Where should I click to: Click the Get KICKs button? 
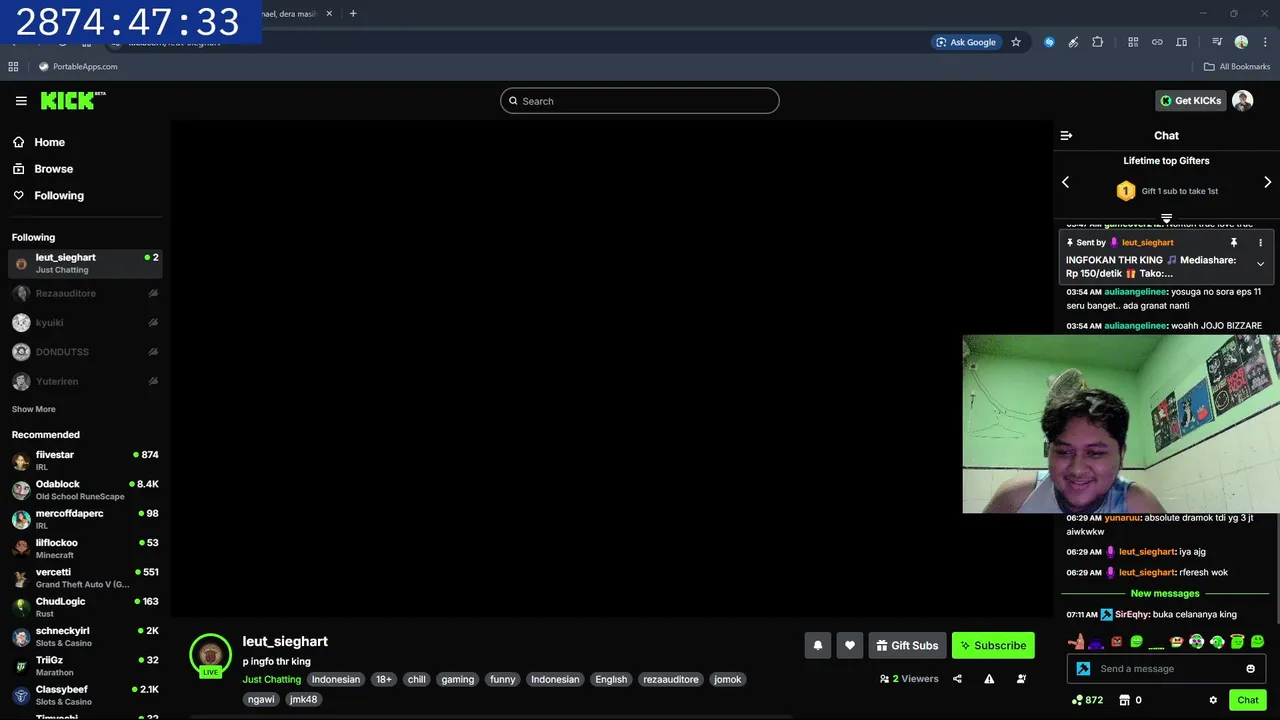1190,100
